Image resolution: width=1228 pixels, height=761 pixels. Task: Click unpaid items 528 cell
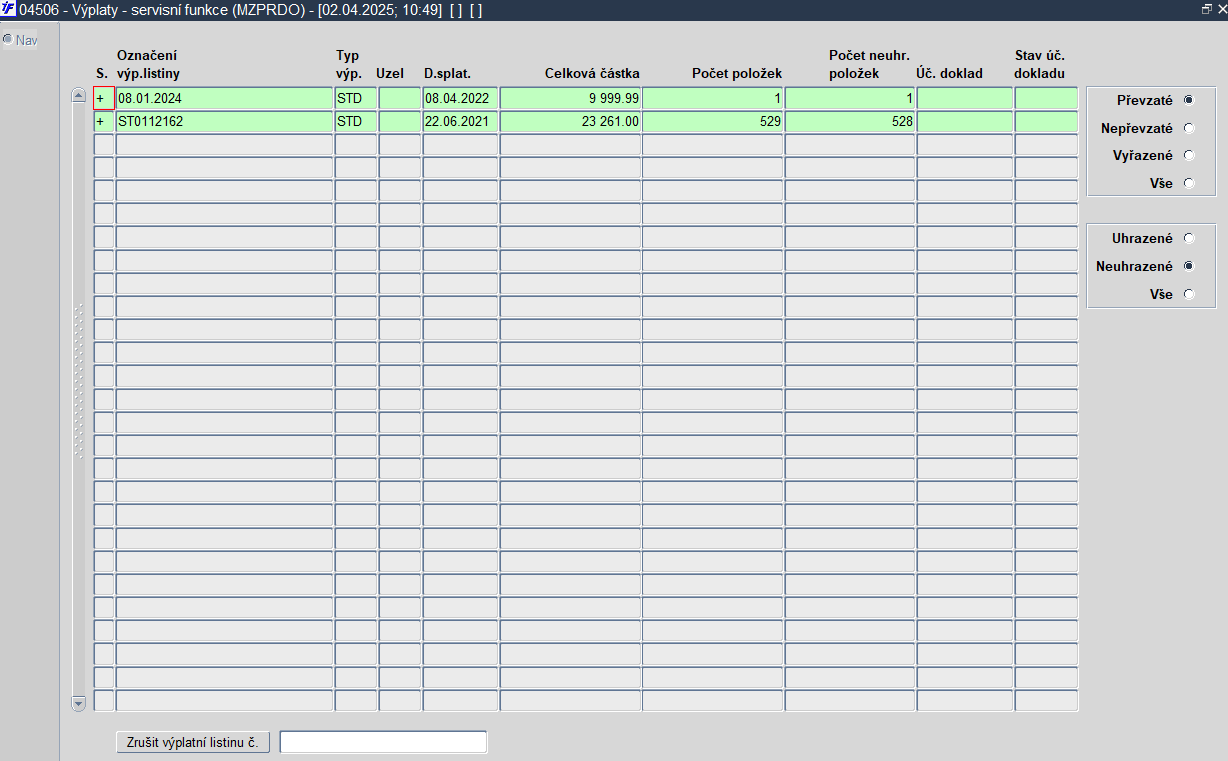(850, 121)
